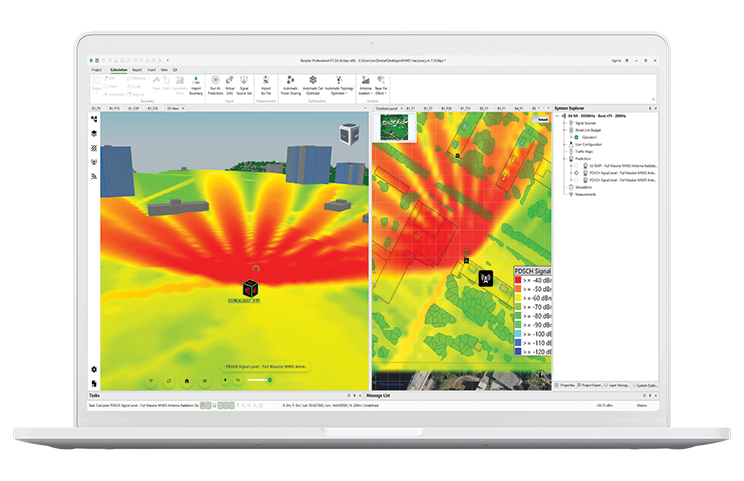Click the swap arrows button in 3D controls
The height and width of the screenshot is (481, 744).
(x=168, y=380)
